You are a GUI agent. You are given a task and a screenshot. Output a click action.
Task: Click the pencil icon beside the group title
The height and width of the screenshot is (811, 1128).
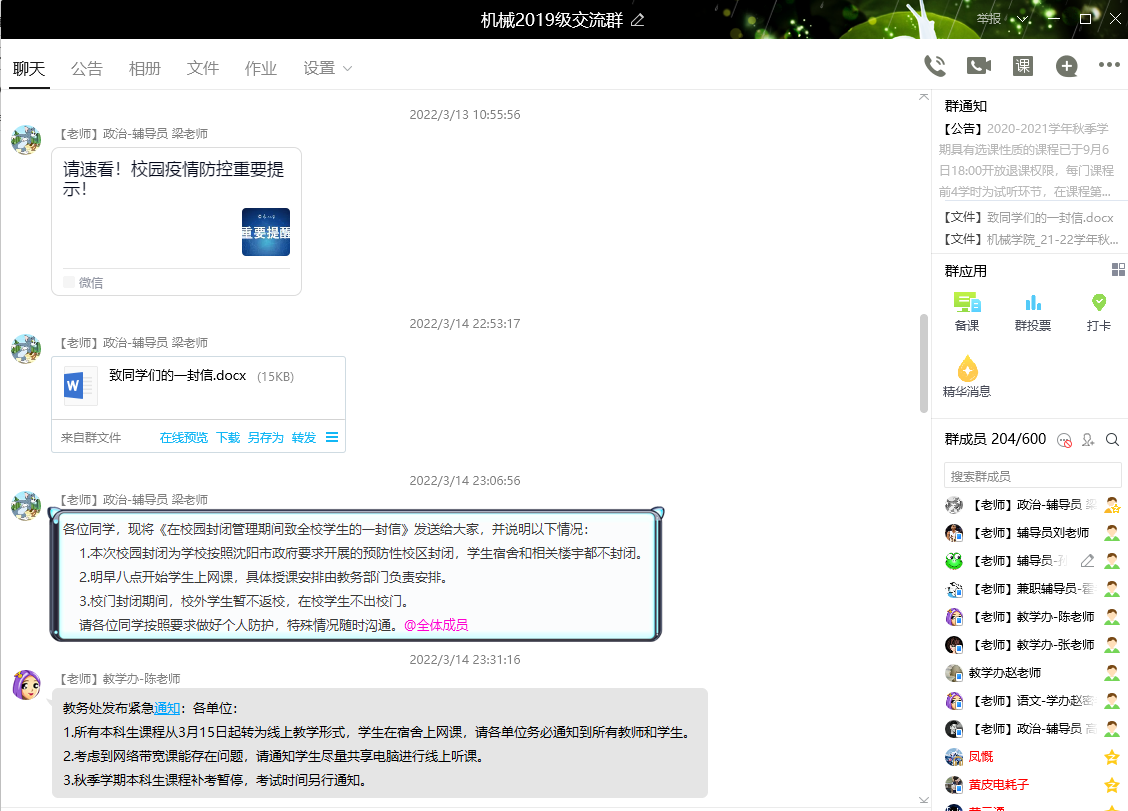(x=638, y=20)
